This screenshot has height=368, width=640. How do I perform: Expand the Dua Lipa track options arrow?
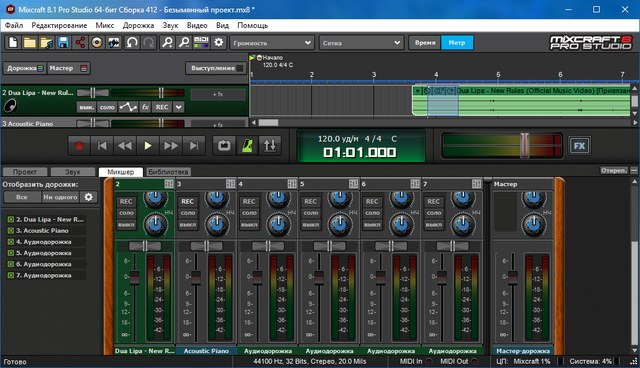point(179,107)
